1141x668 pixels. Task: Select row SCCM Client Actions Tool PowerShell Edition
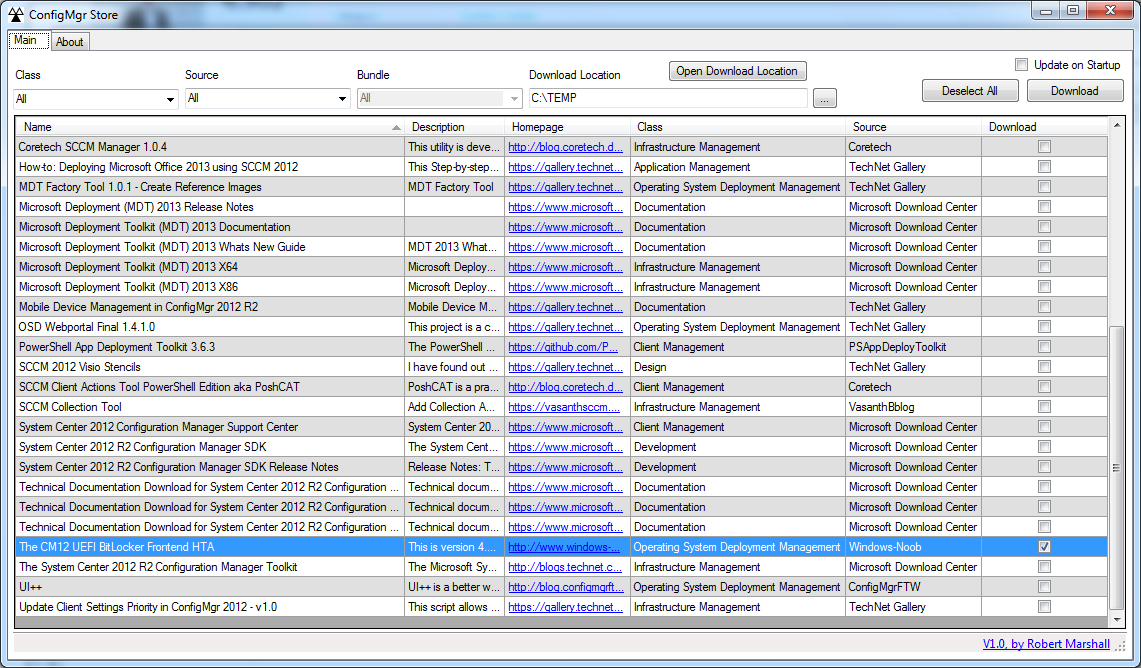coord(561,387)
